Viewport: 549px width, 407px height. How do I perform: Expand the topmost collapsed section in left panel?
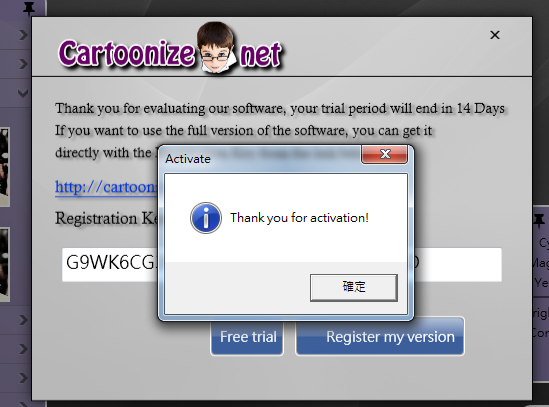tap(23, 35)
